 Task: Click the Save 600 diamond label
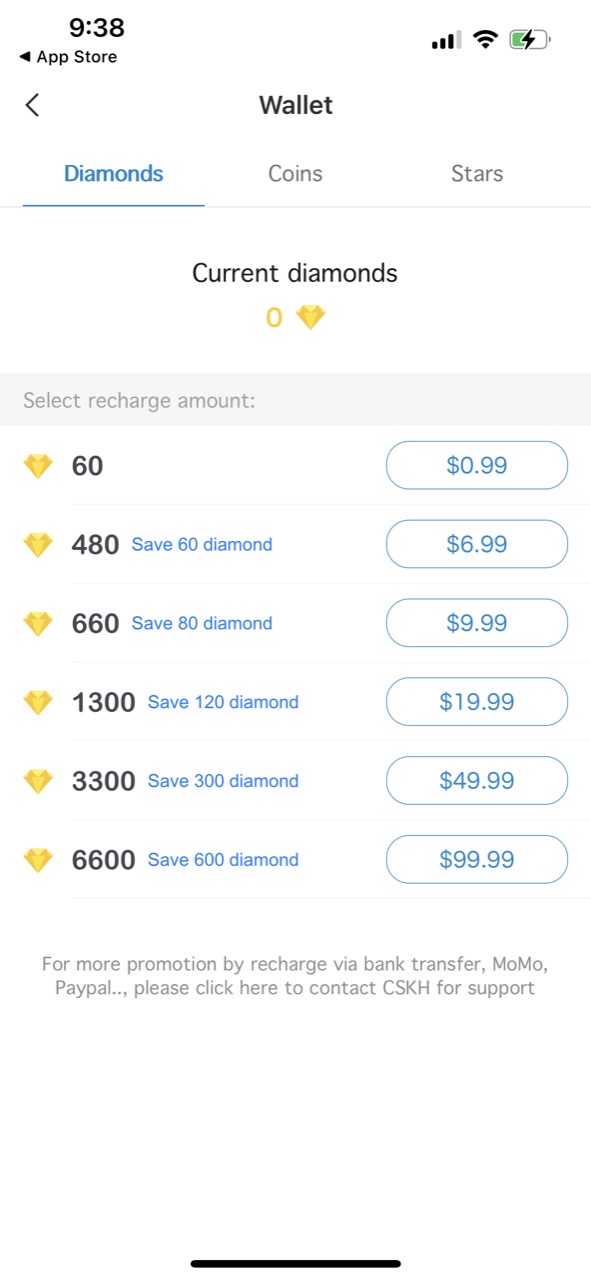coord(223,860)
